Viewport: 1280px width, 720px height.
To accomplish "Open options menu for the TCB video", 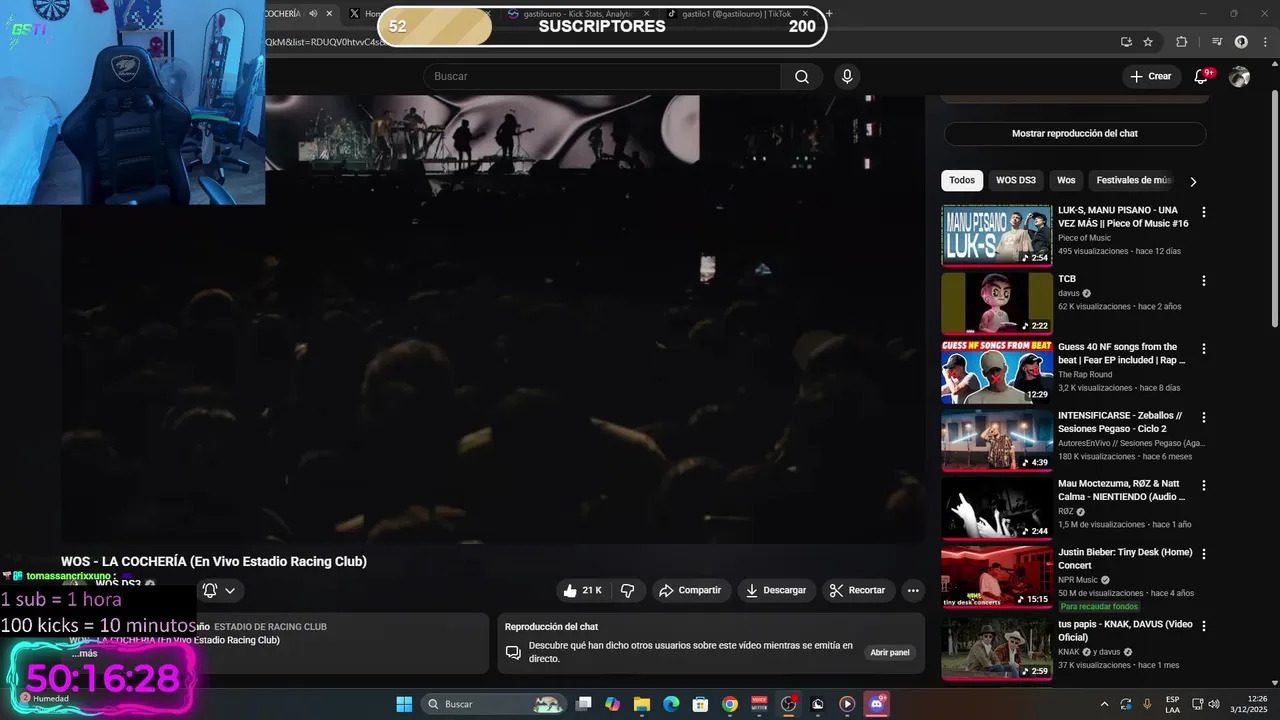I will click(x=1204, y=281).
